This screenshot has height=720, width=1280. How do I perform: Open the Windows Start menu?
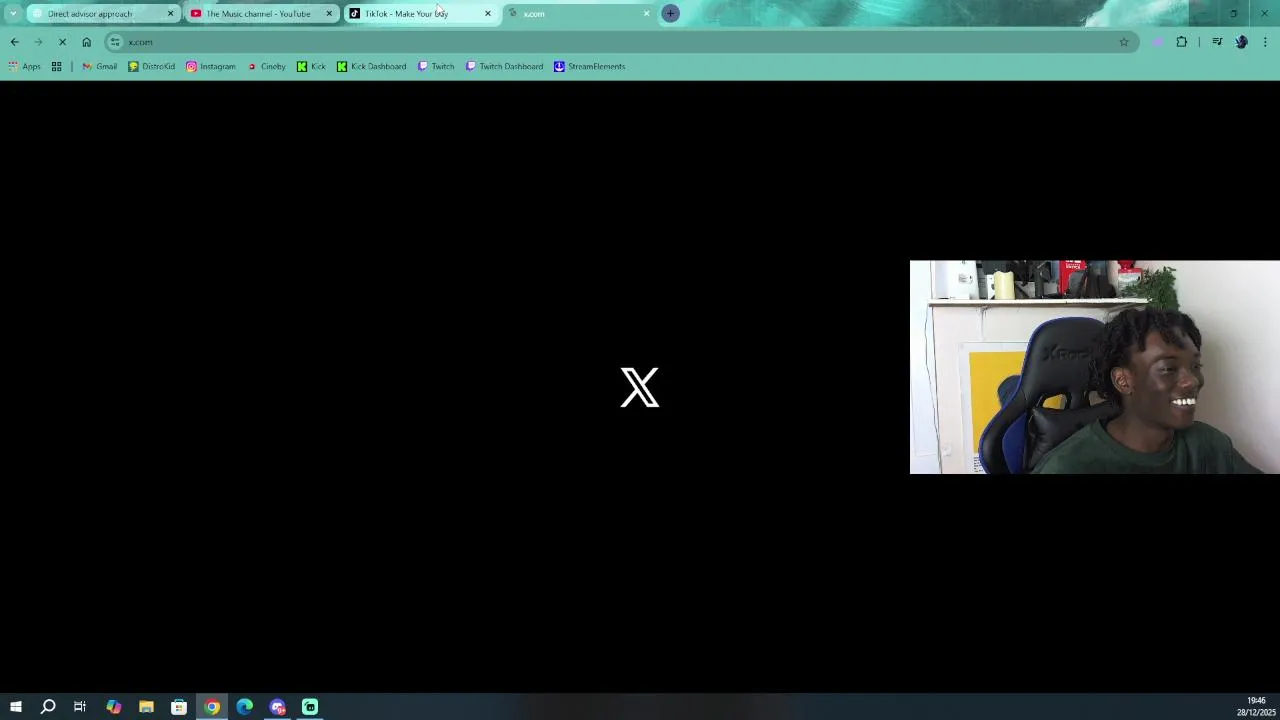pos(15,707)
